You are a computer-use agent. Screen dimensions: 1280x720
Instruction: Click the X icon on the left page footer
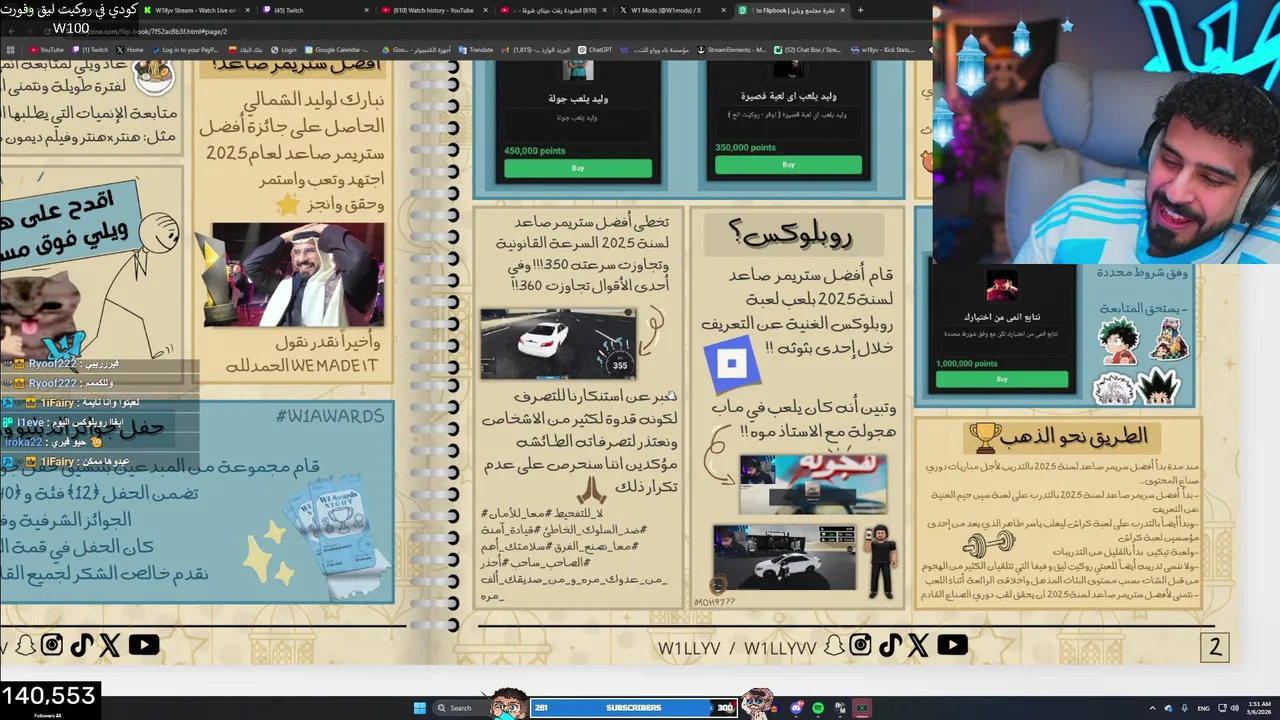(109, 645)
